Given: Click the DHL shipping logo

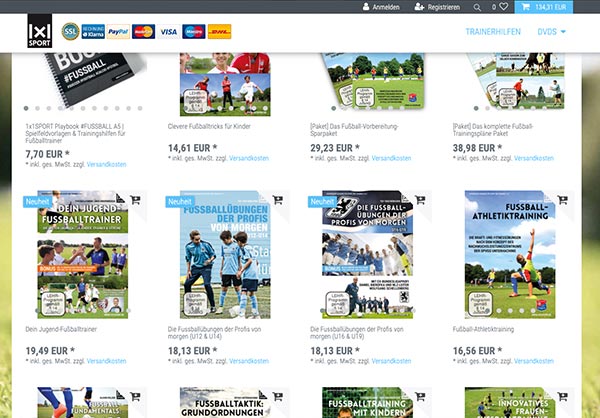Looking at the screenshot, I should [219, 32].
